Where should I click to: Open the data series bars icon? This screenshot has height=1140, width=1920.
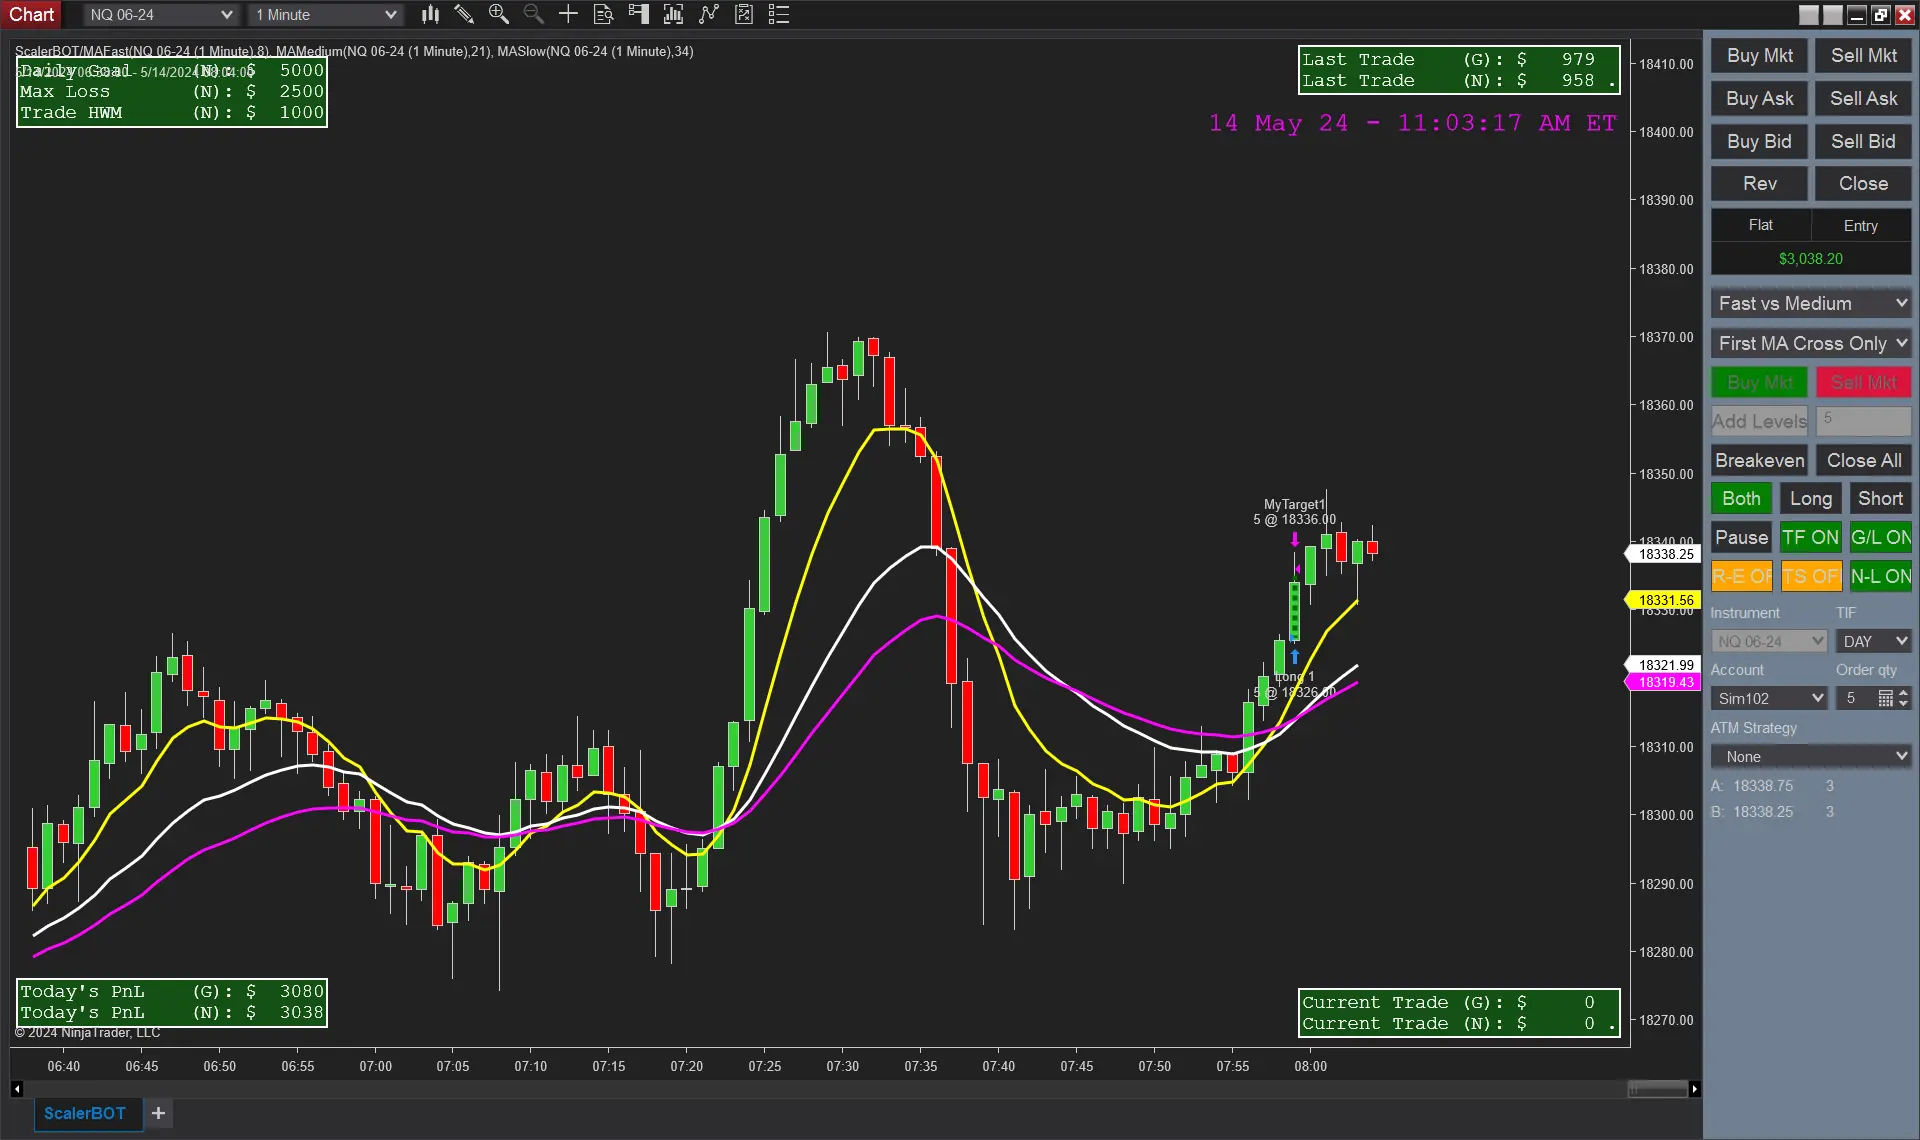(673, 14)
